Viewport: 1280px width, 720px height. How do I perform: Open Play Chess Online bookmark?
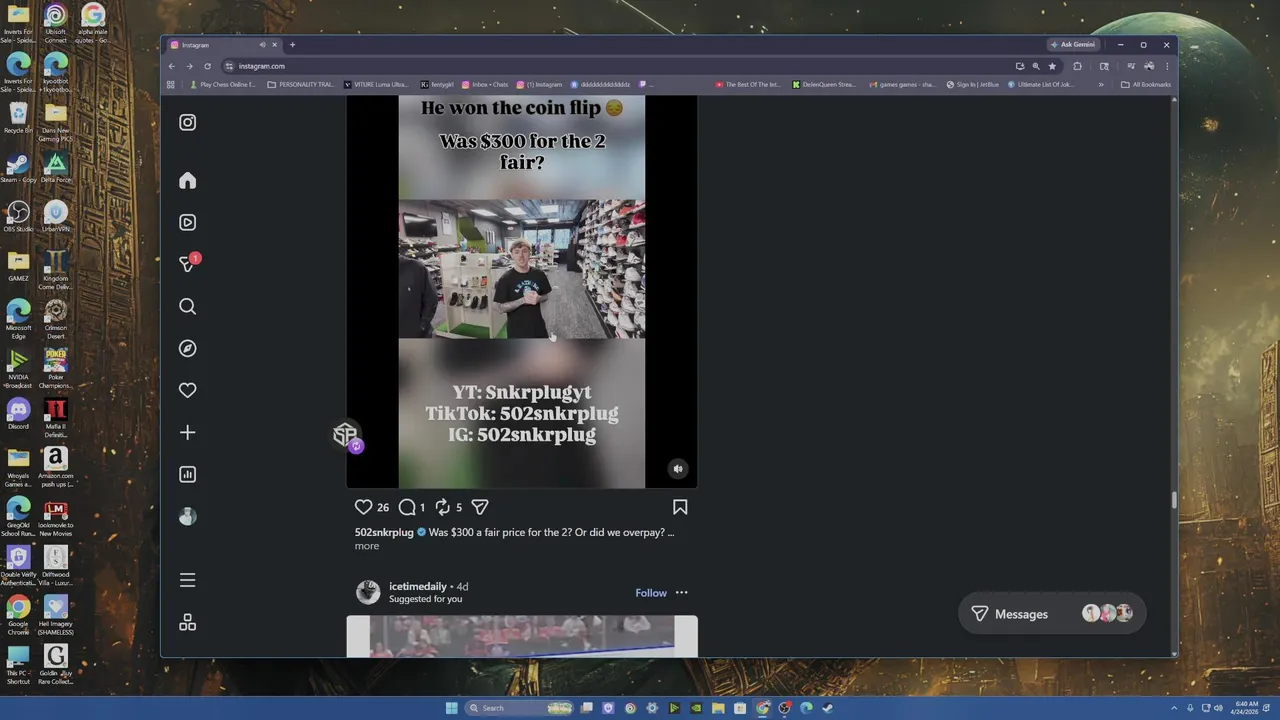pyautogui.click(x=223, y=85)
